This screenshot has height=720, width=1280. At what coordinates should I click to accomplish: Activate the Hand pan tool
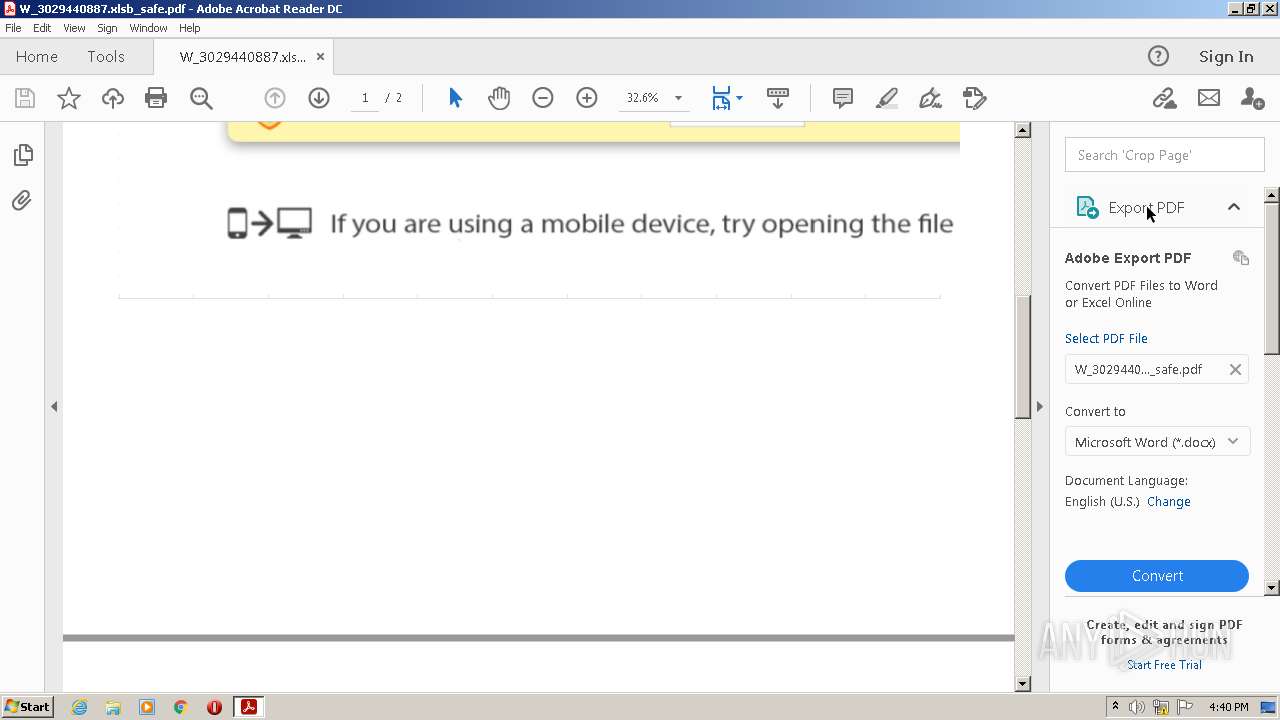click(x=499, y=98)
